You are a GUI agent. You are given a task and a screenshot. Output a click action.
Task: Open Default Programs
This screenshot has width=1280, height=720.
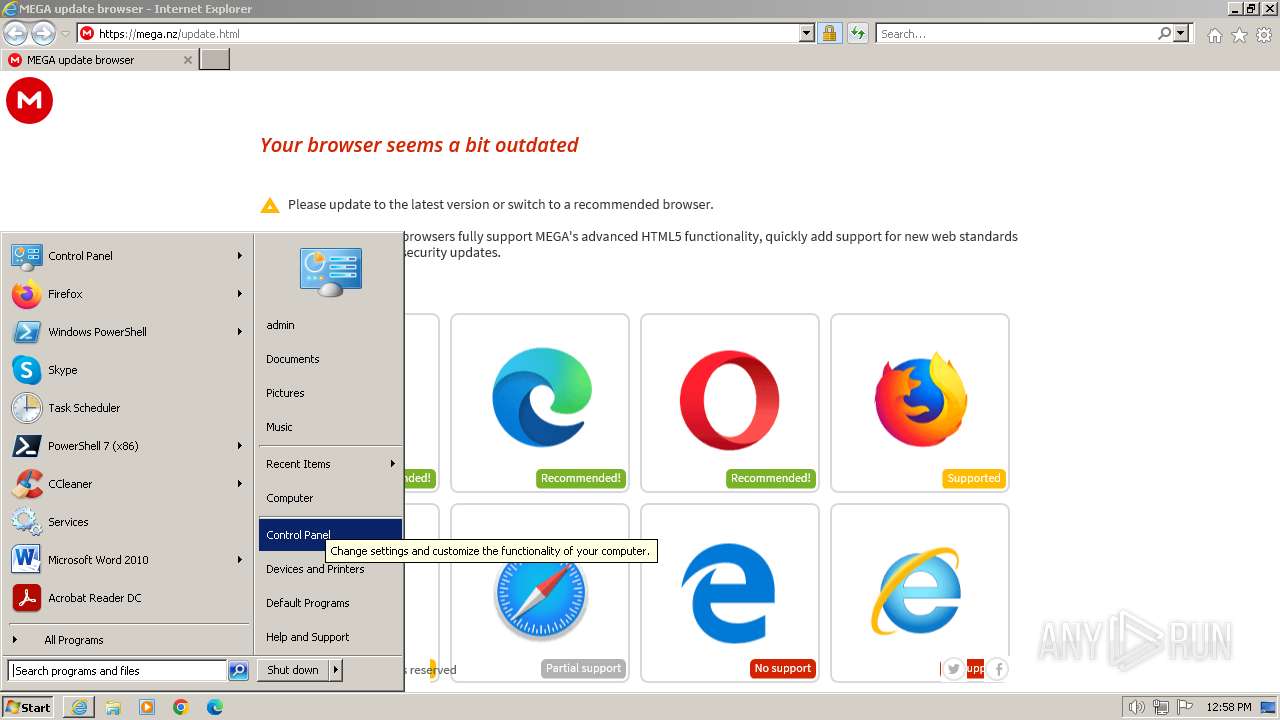(x=330, y=603)
